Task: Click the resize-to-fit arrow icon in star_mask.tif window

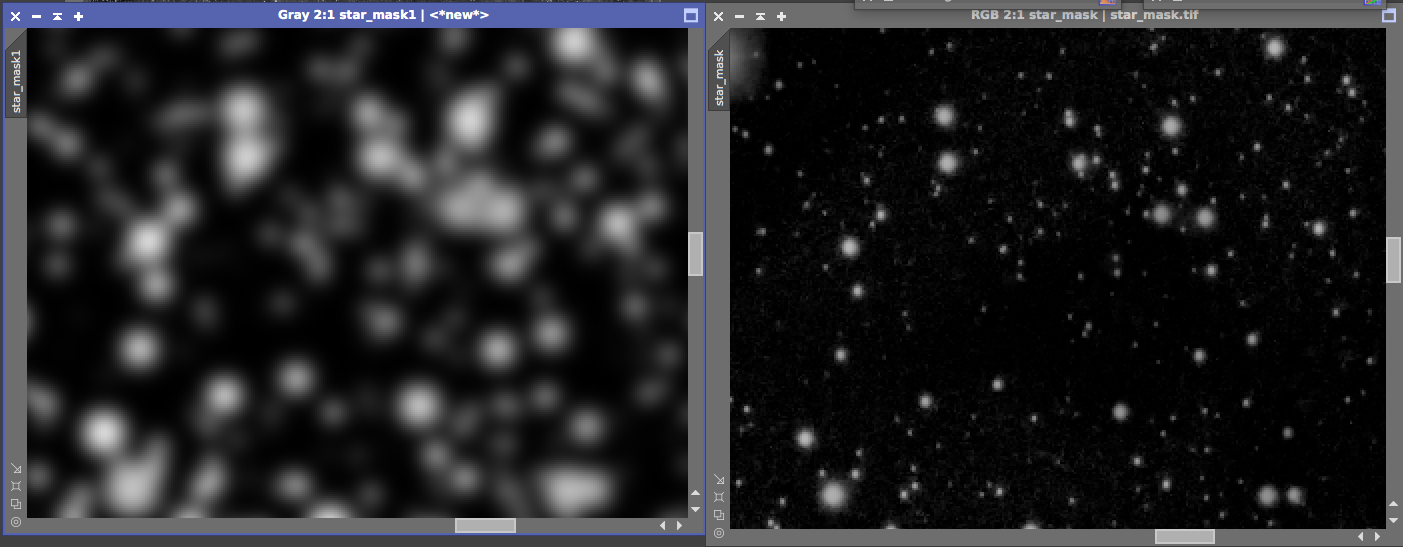Action: tap(719, 479)
